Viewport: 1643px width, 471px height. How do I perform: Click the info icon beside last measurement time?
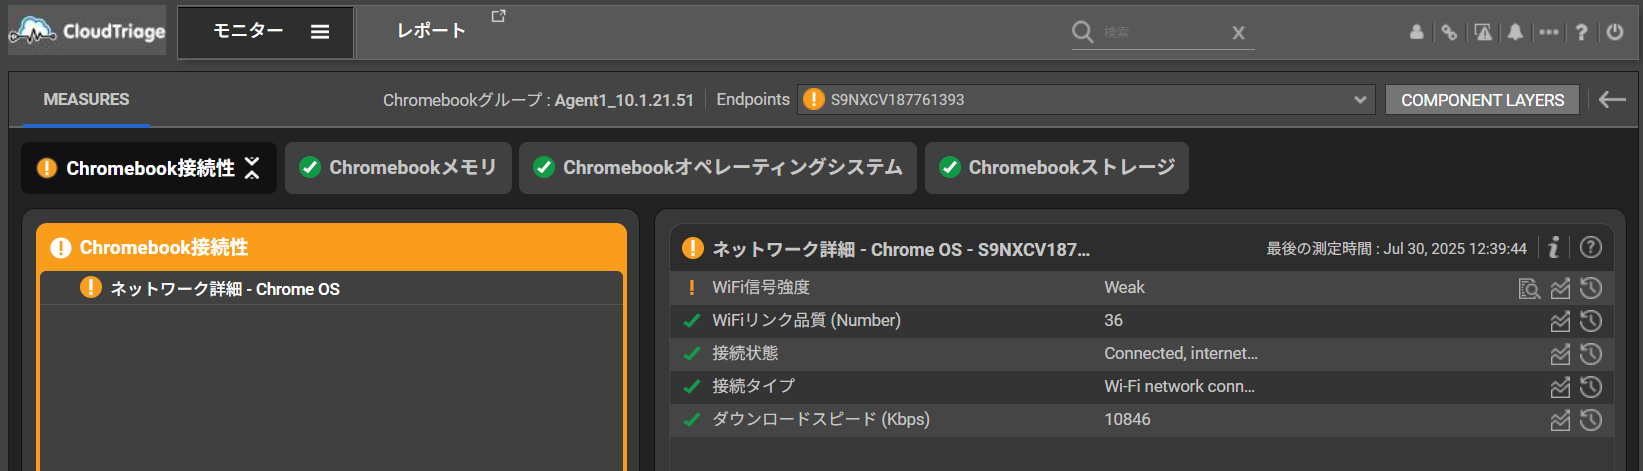click(x=1553, y=248)
